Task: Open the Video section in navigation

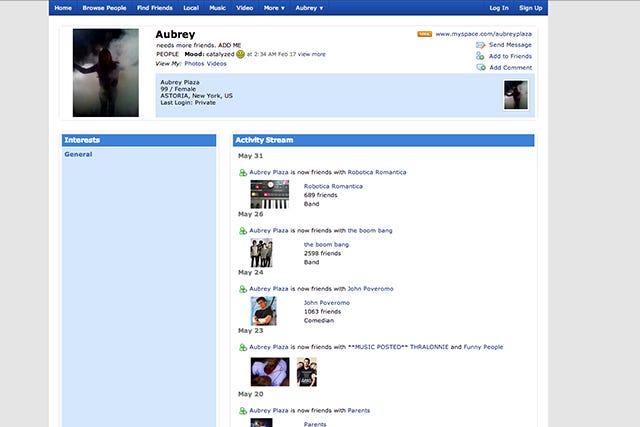Action: tap(244, 8)
